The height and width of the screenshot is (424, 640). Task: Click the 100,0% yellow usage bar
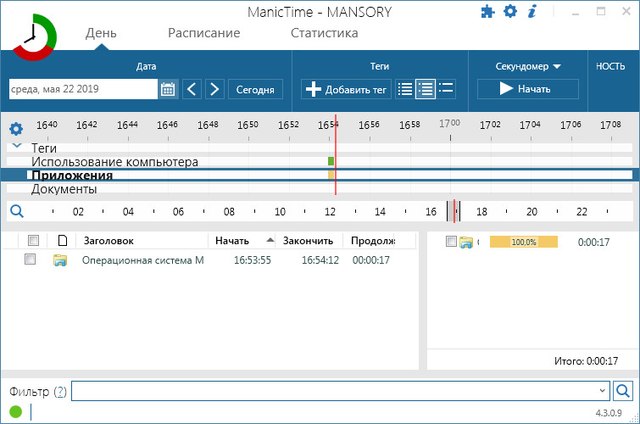[x=523, y=242]
